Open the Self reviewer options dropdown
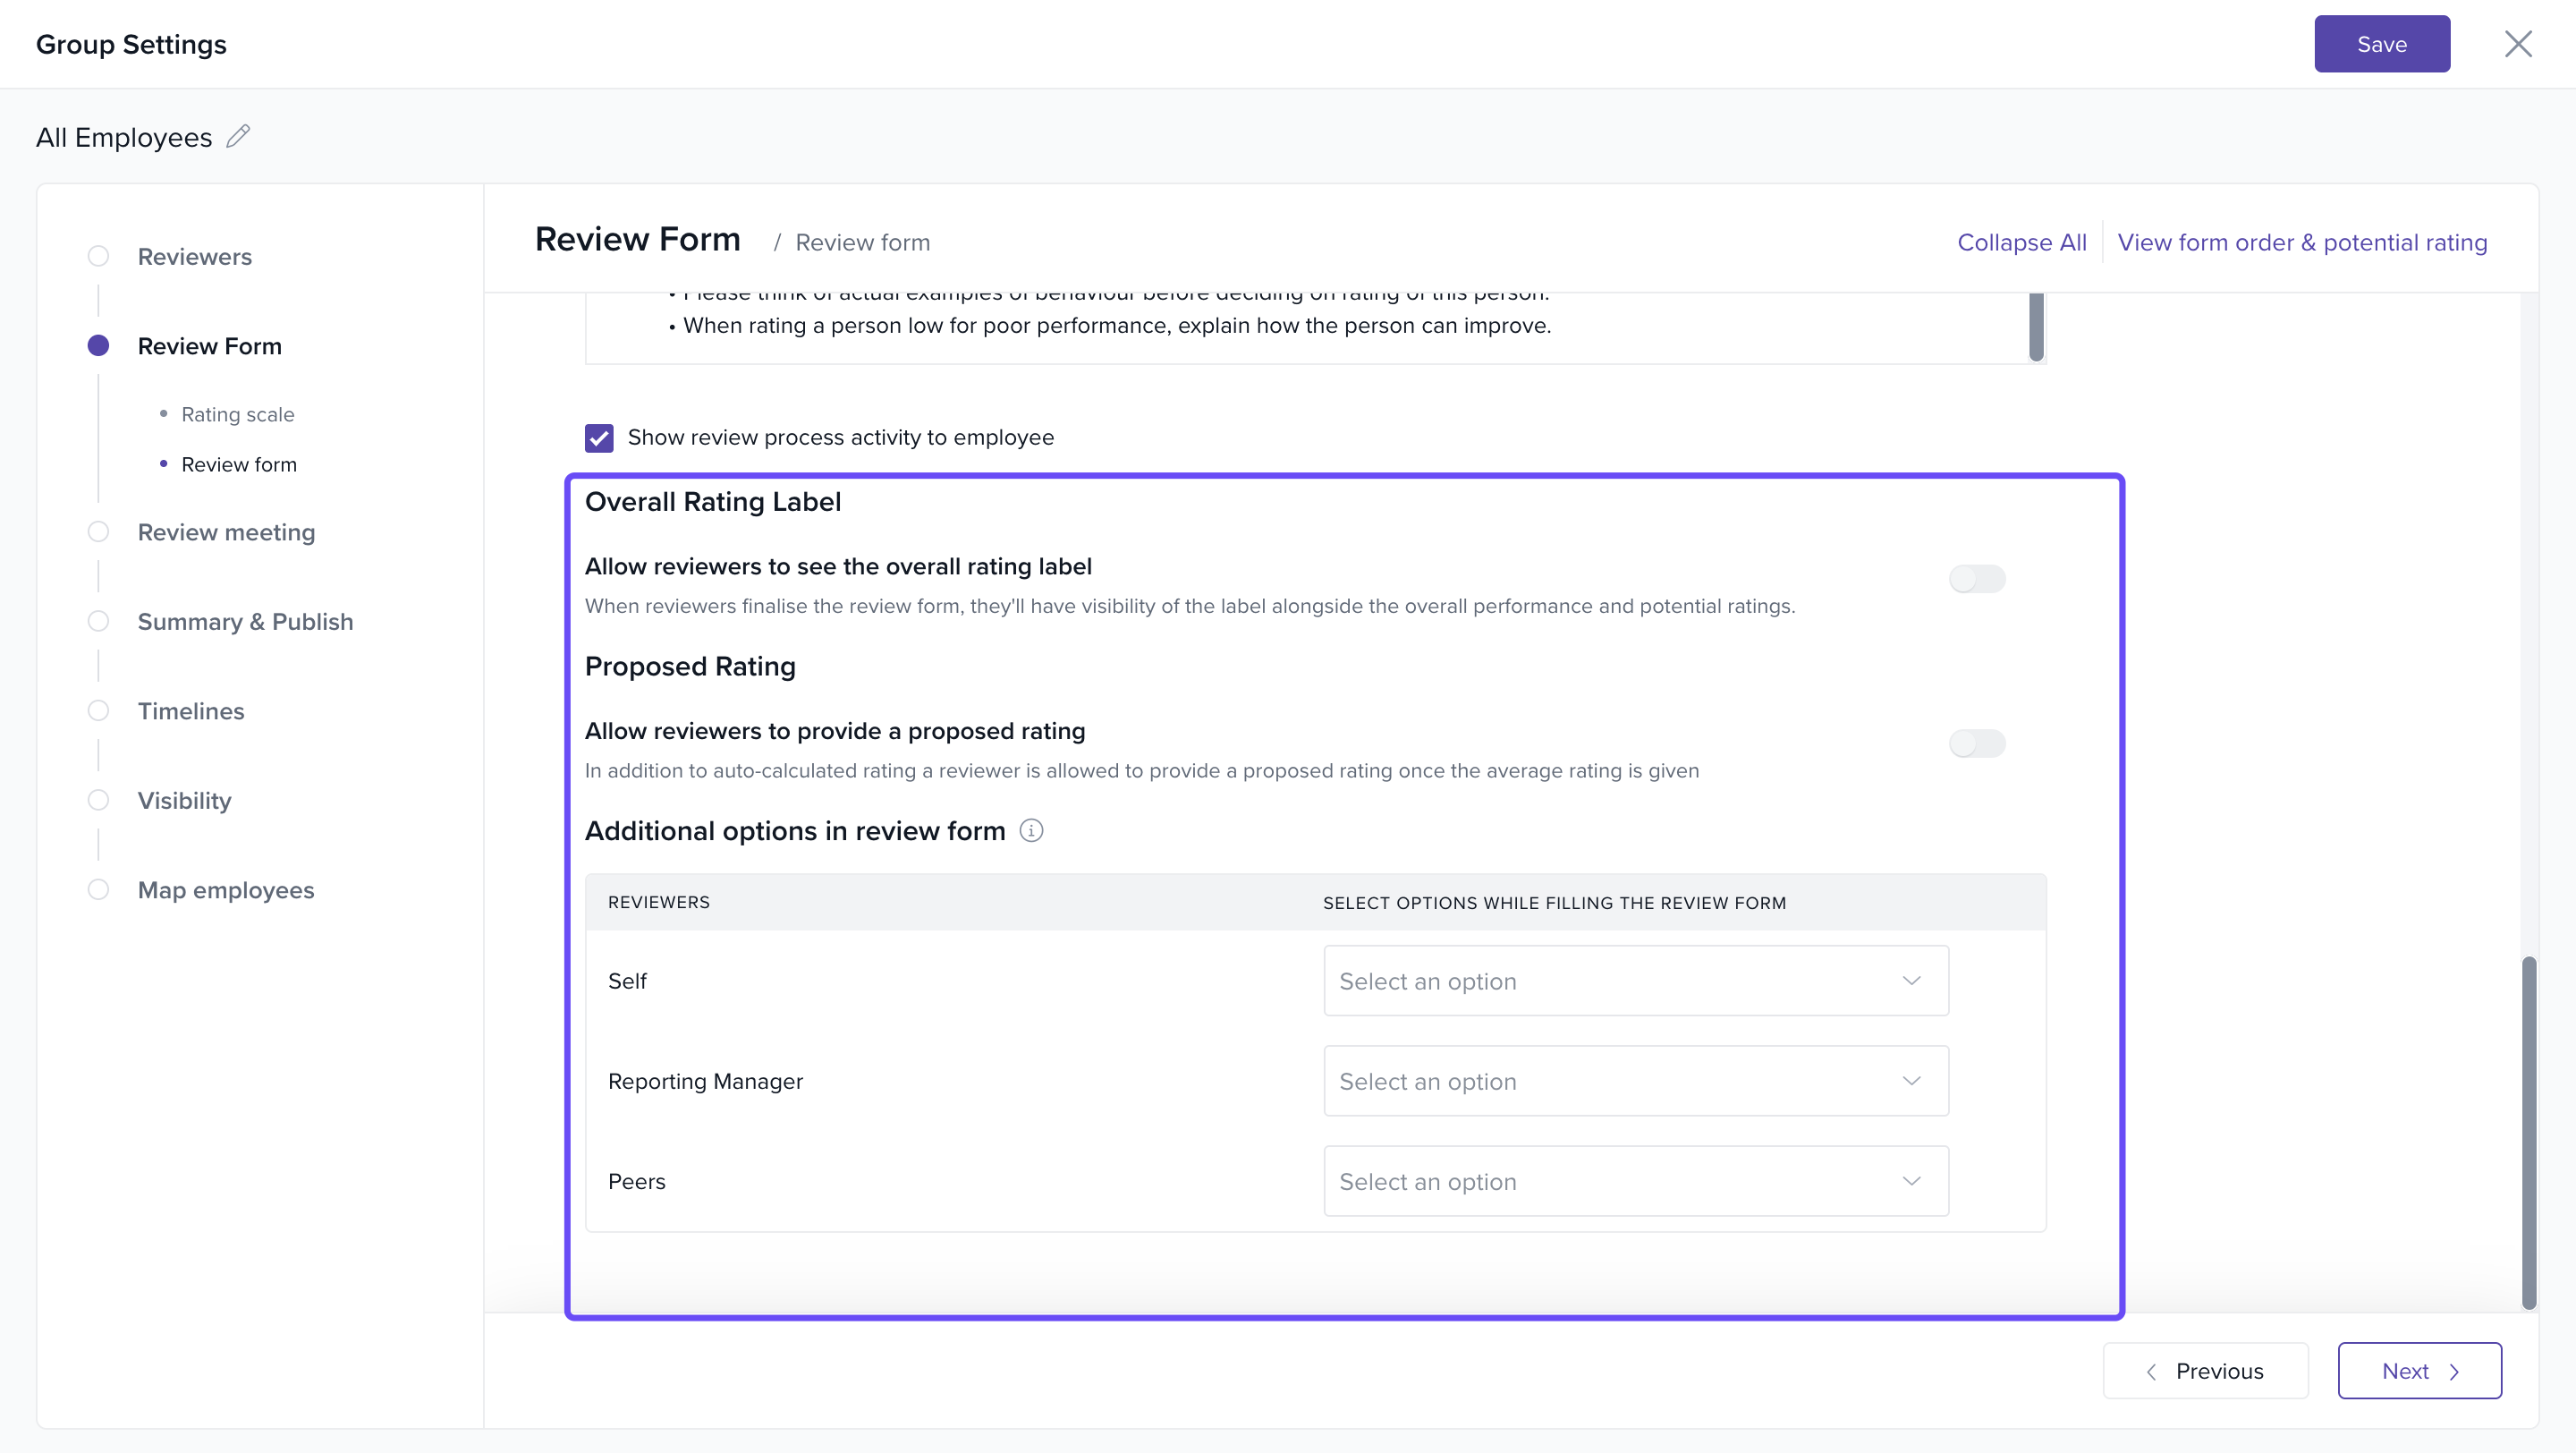This screenshot has width=2576, height=1453. (1635, 981)
